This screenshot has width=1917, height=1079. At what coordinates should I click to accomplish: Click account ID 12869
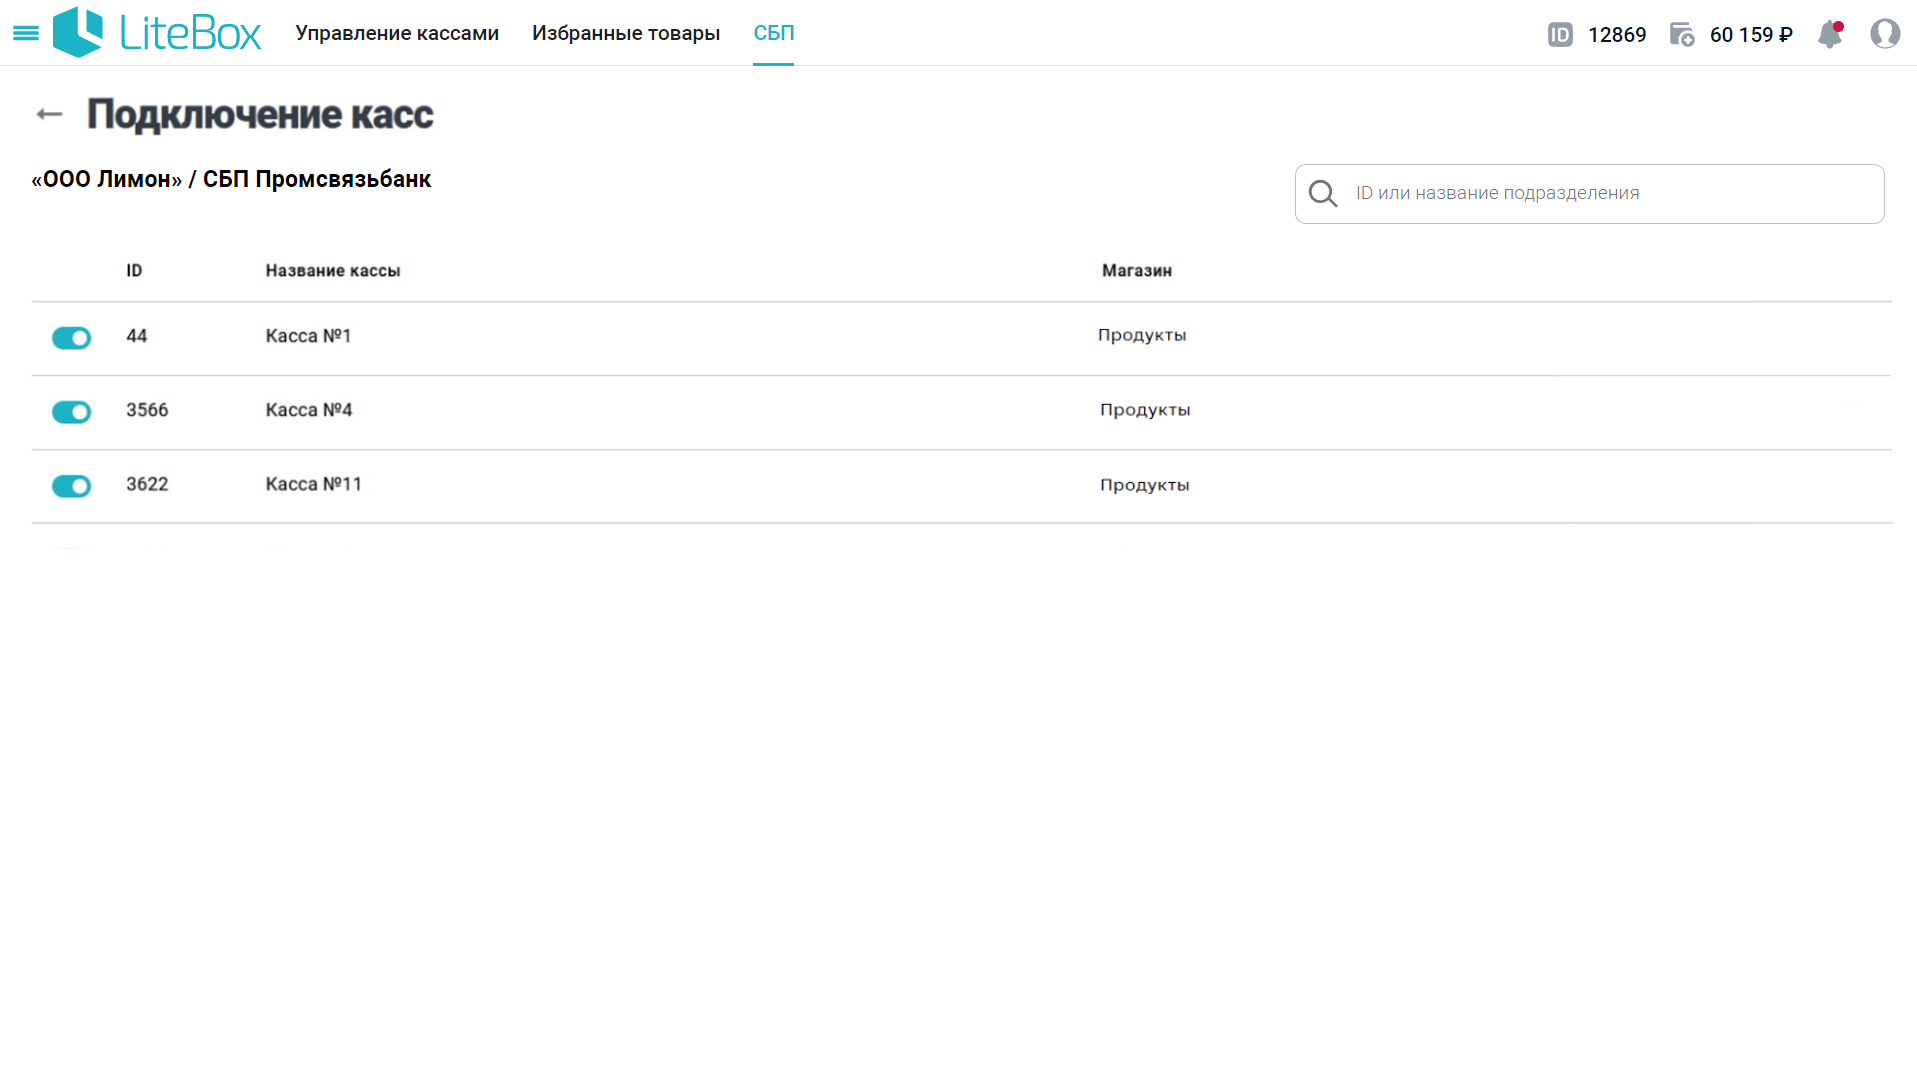point(1617,35)
